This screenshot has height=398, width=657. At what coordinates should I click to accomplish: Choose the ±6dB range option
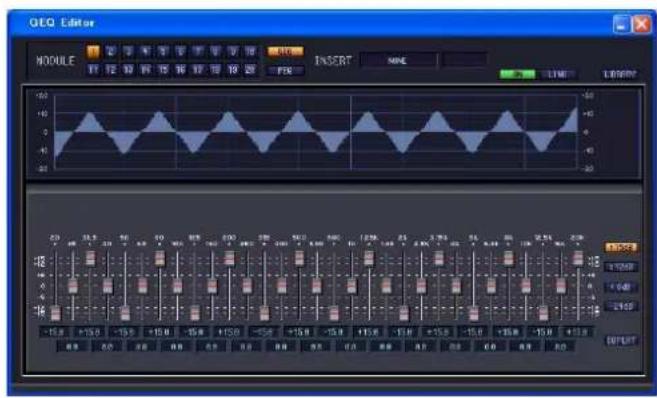[621, 287]
